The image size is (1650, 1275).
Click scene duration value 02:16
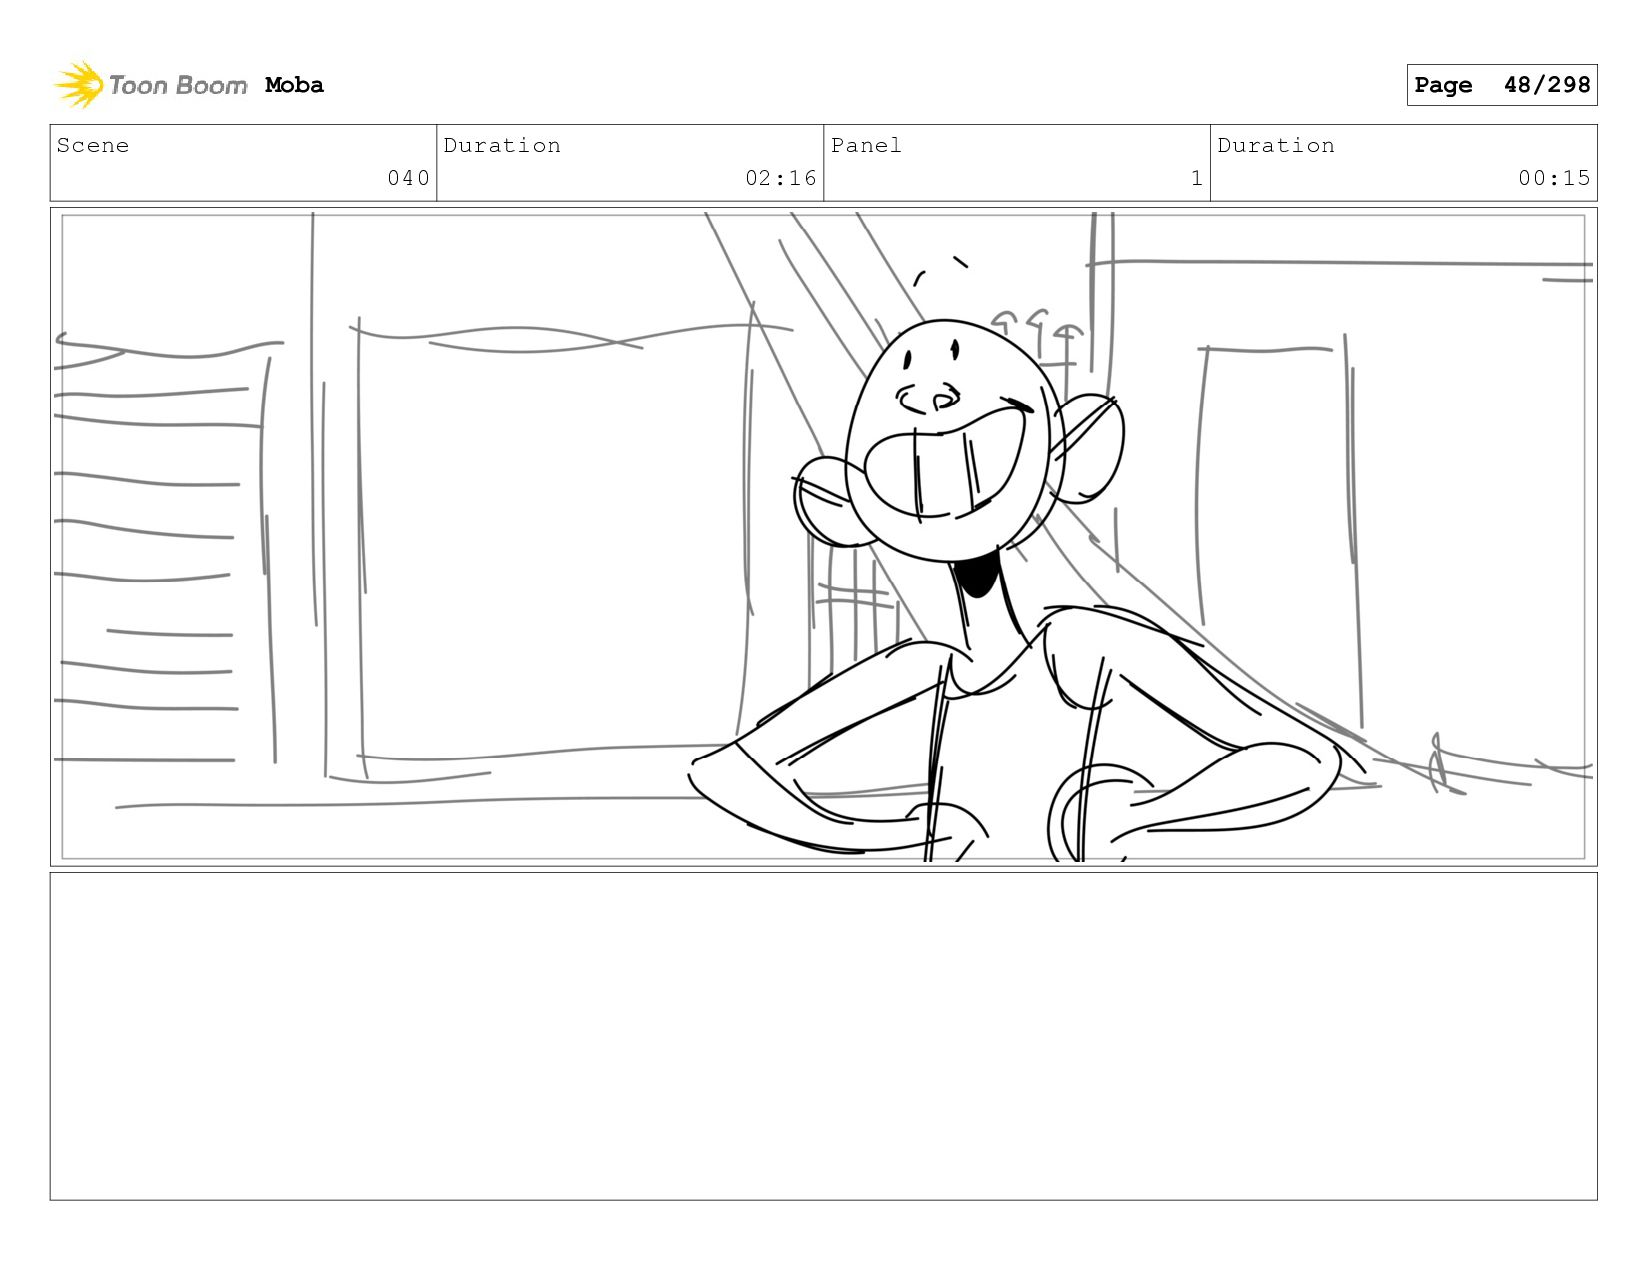[x=781, y=178]
